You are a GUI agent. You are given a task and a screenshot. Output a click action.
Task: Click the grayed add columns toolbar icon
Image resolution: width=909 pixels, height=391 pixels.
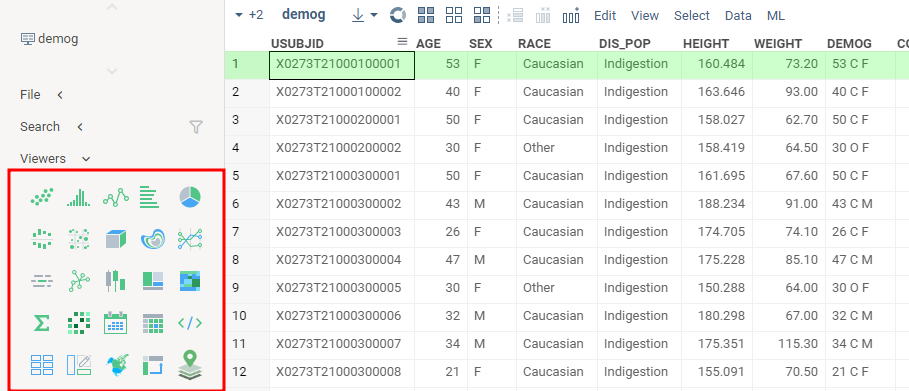click(543, 16)
